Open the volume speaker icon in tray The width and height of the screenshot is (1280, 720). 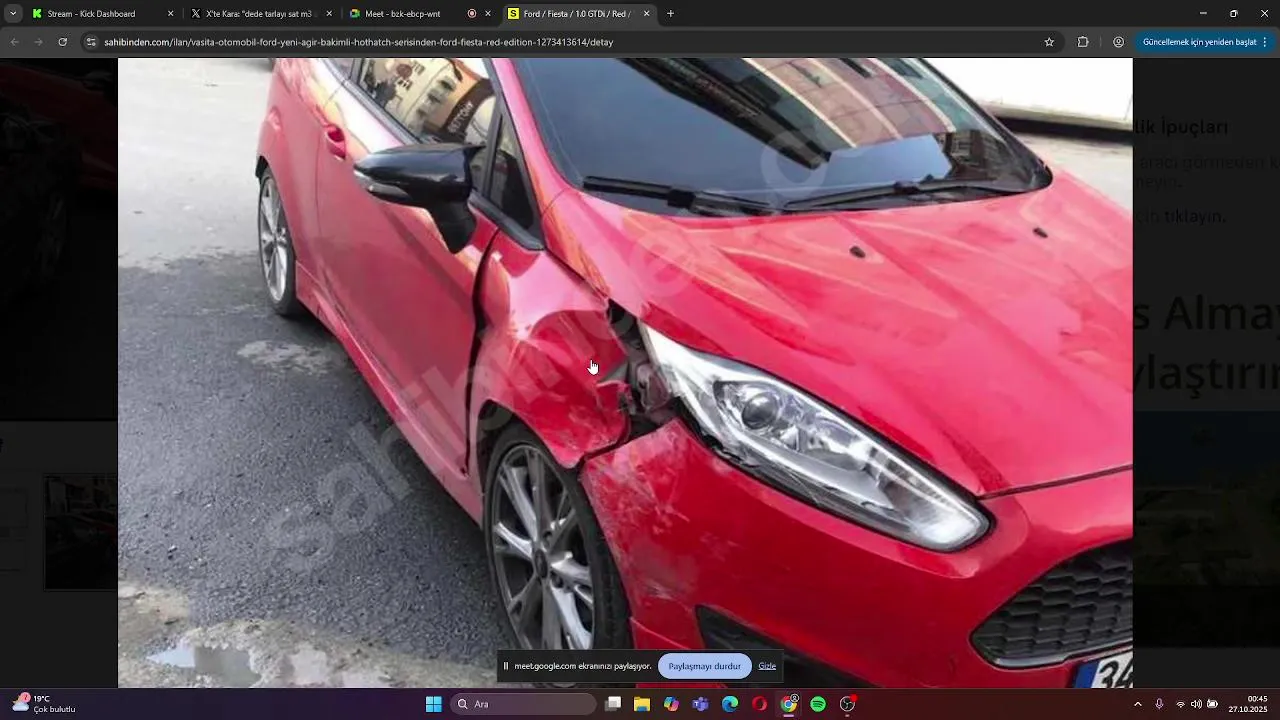point(1196,704)
